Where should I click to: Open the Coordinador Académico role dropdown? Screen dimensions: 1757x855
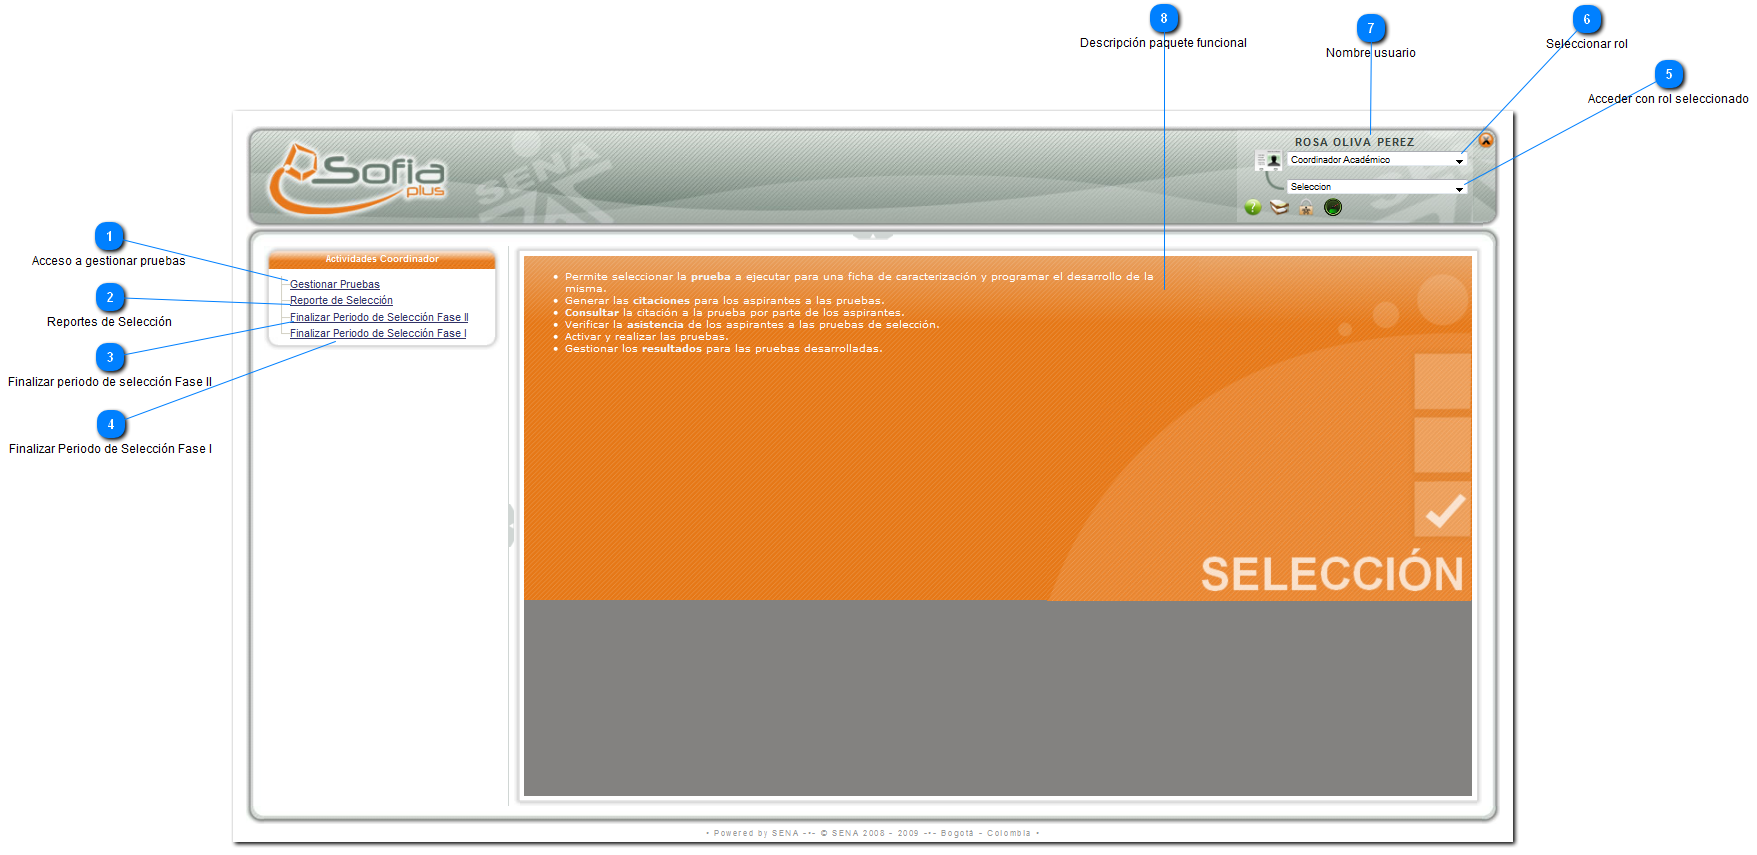(1376, 160)
